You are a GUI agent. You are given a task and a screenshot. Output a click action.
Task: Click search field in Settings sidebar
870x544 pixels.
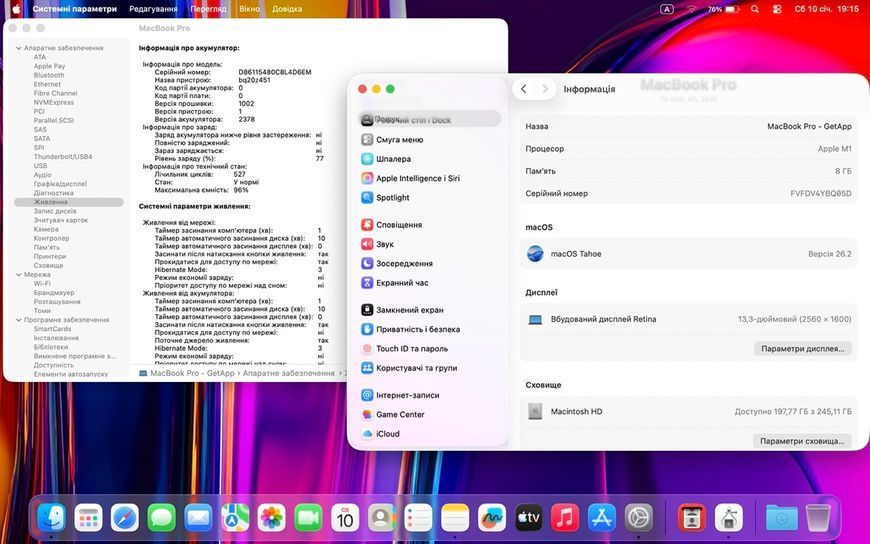pos(430,119)
